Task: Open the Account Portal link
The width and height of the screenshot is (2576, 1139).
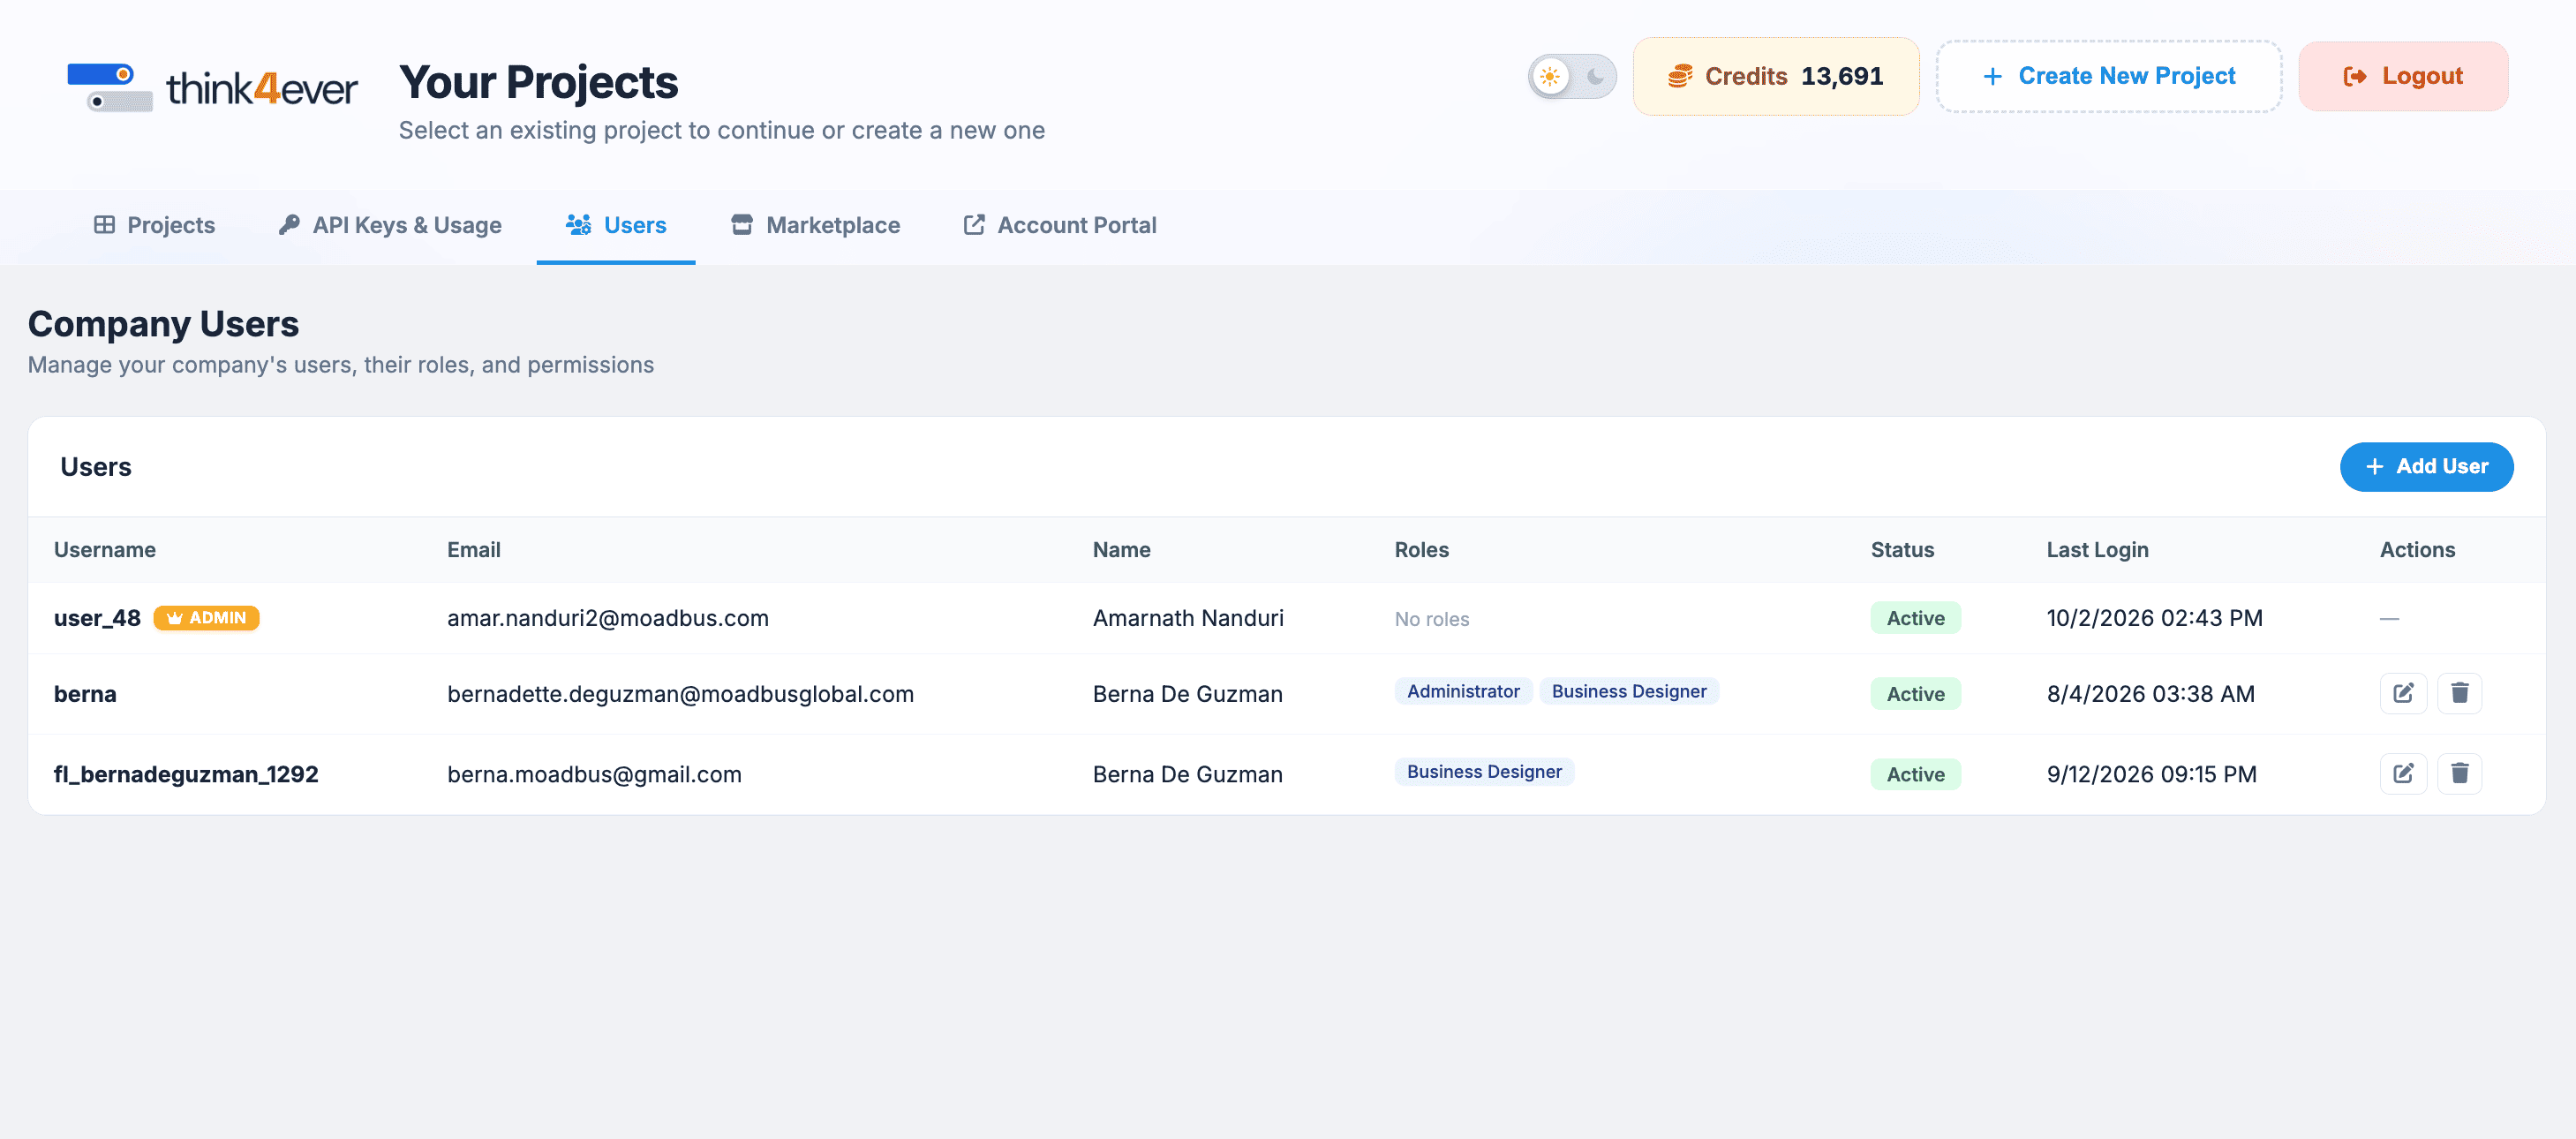Action: pos(1060,225)
